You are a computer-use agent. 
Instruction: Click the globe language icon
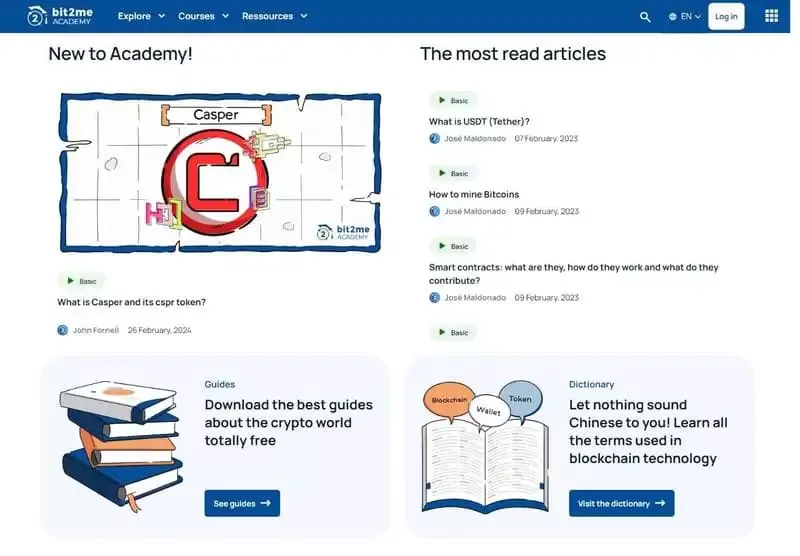click(672, 17)
